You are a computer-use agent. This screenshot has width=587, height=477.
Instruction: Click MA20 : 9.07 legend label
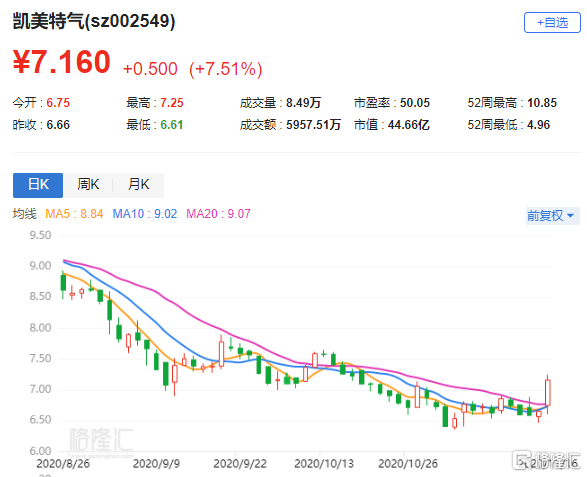tap(218, 214)
